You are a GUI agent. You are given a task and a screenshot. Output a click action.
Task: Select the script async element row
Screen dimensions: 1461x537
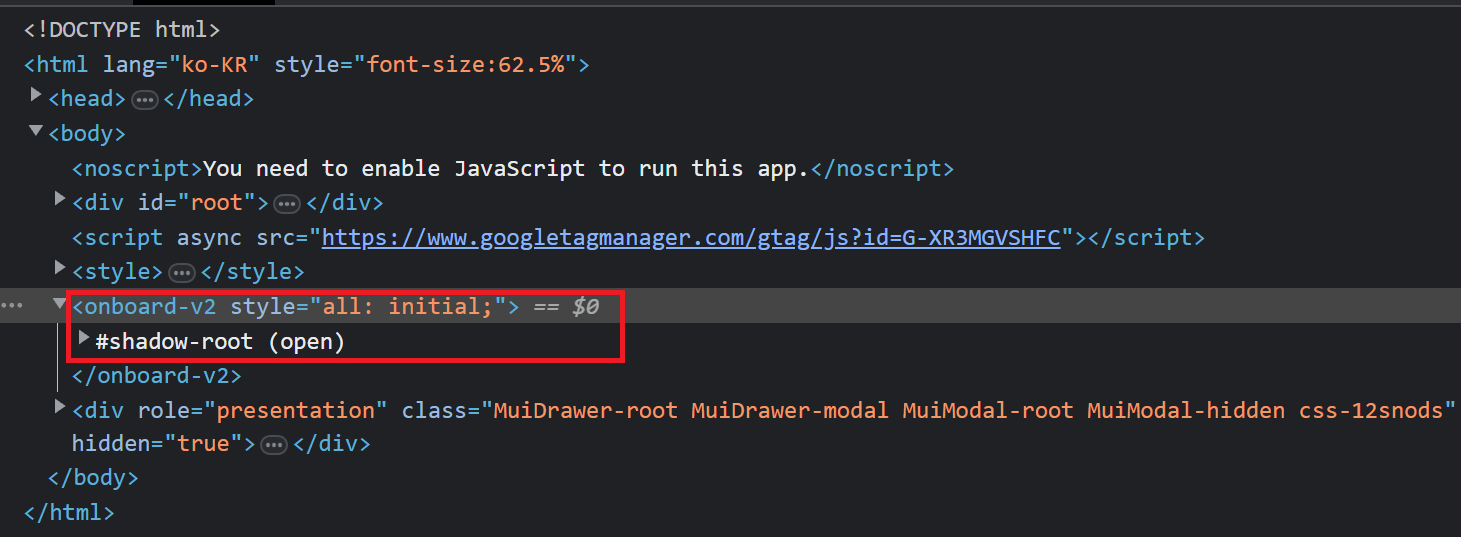pos(638,237)
